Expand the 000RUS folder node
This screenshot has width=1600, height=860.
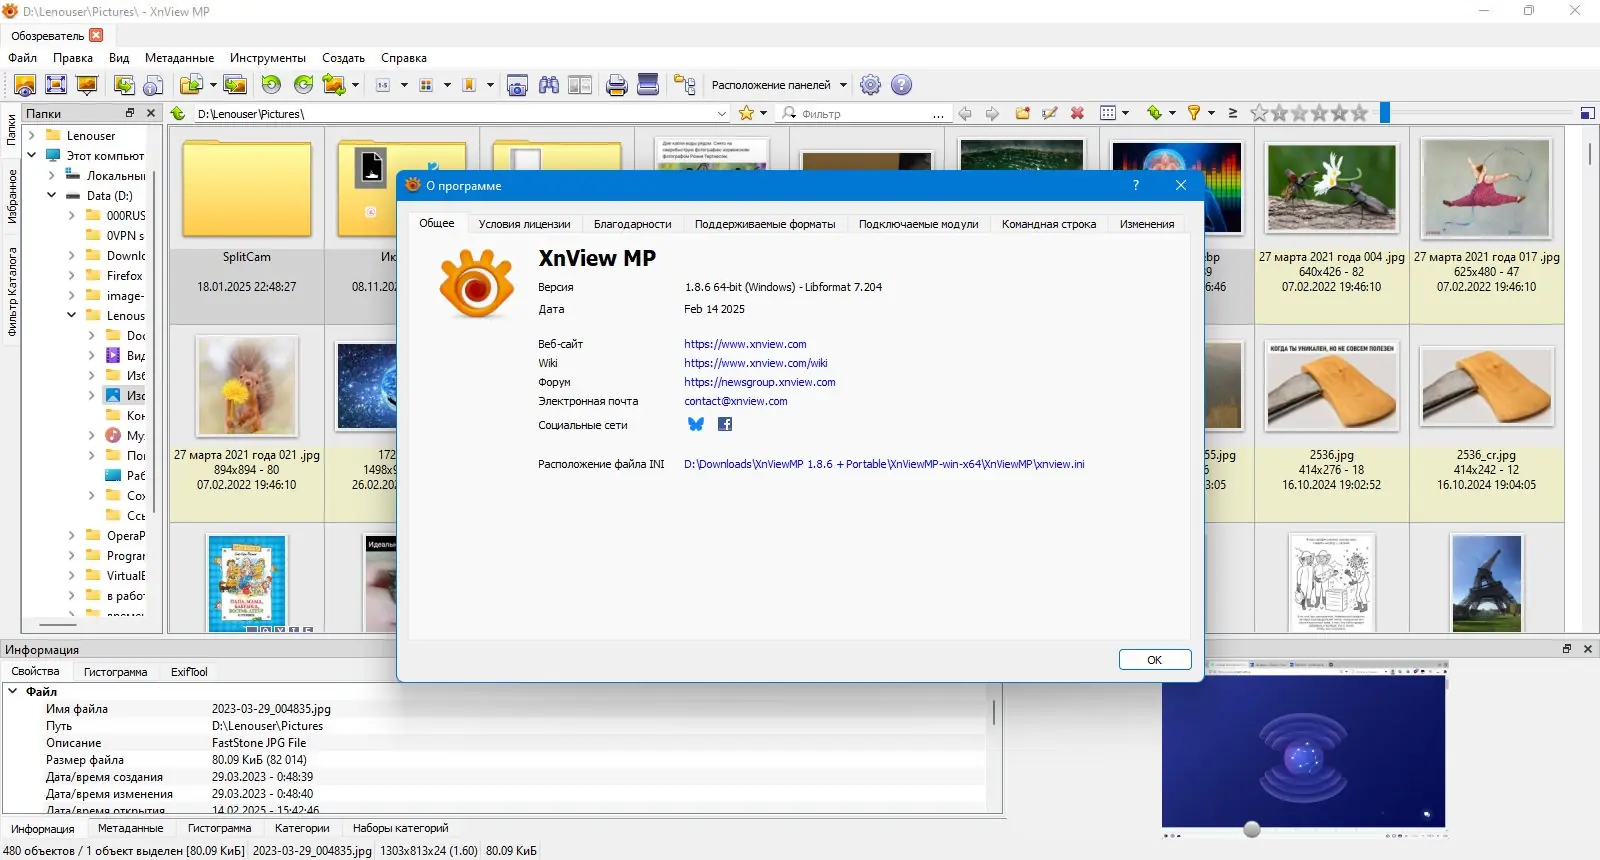(72, 215)
